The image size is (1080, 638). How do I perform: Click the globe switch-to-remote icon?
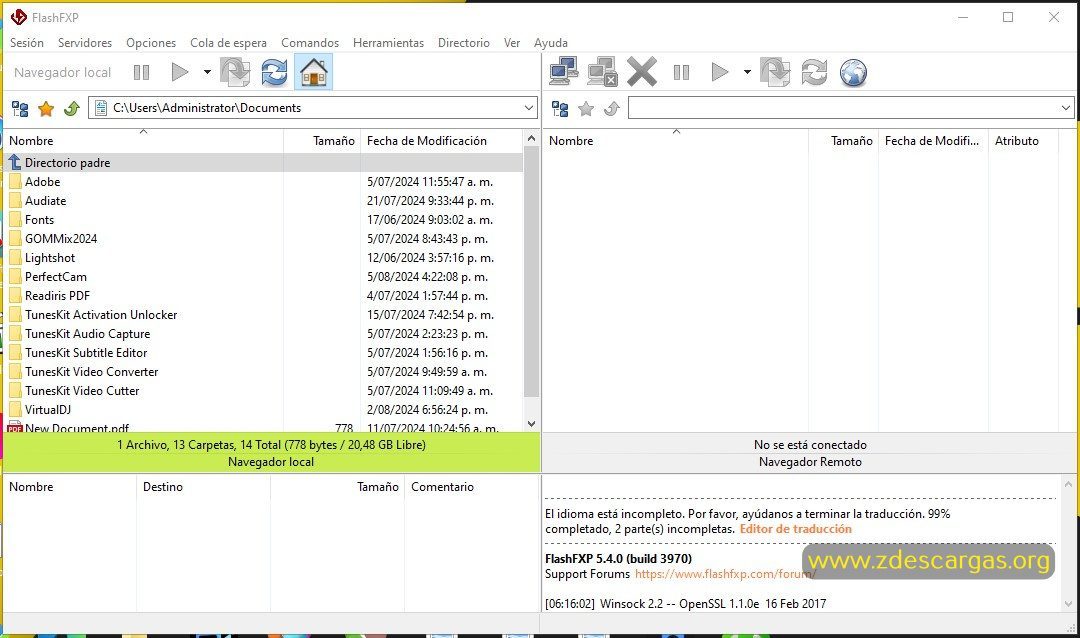(853, 72)
